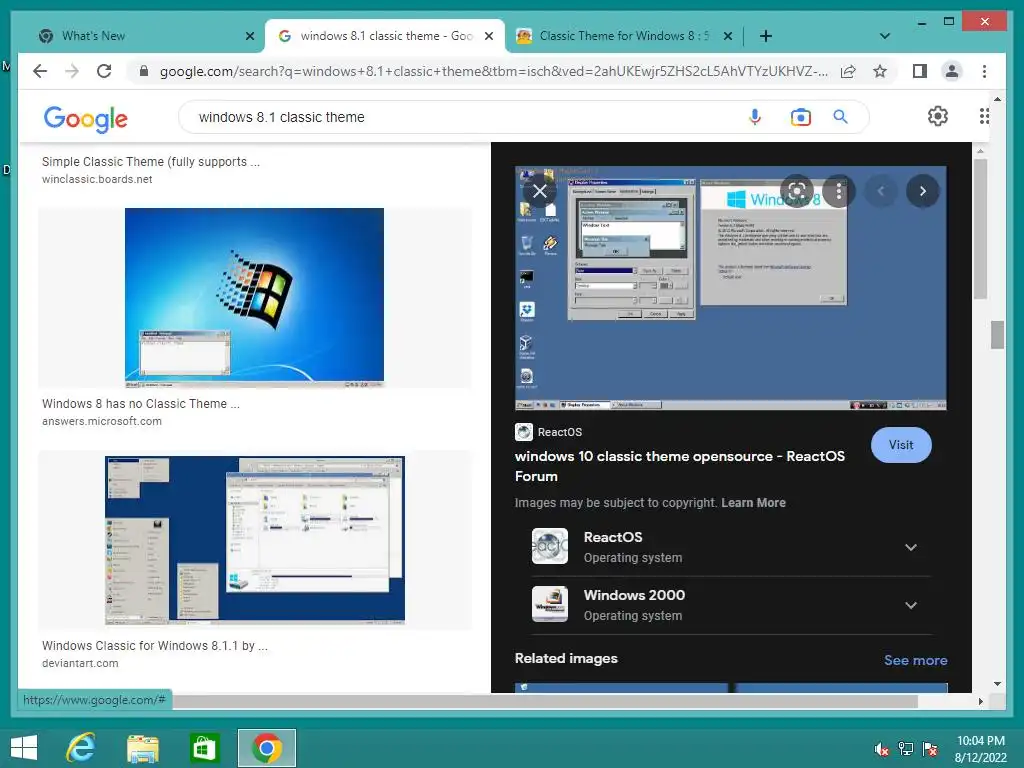Open Action Center flag icon

[930, 749]
